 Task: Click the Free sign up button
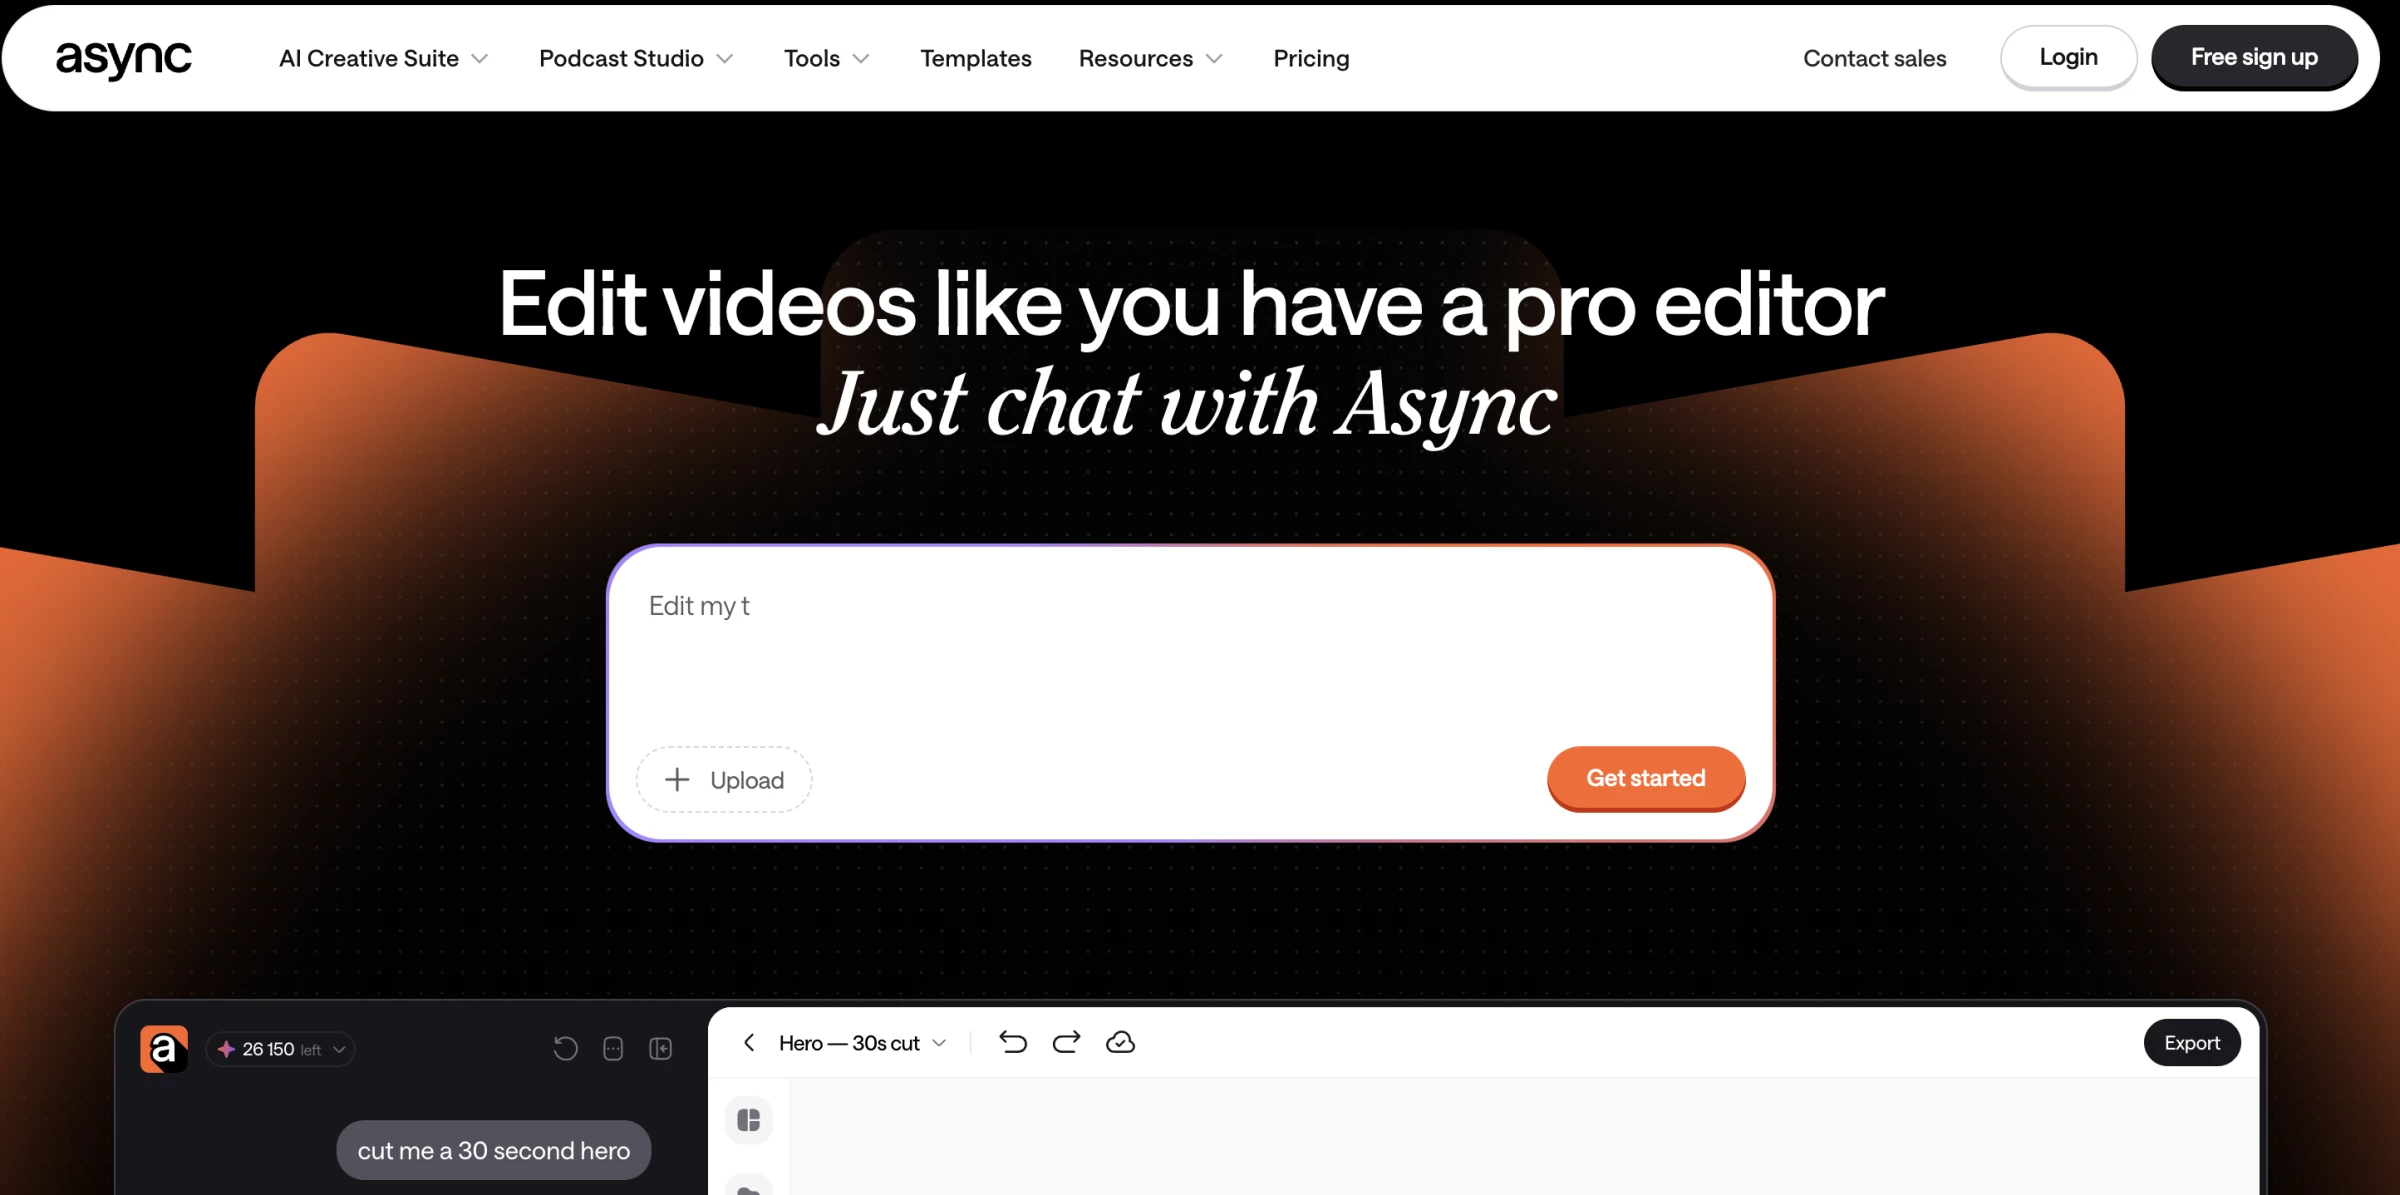pos(2254,58)
